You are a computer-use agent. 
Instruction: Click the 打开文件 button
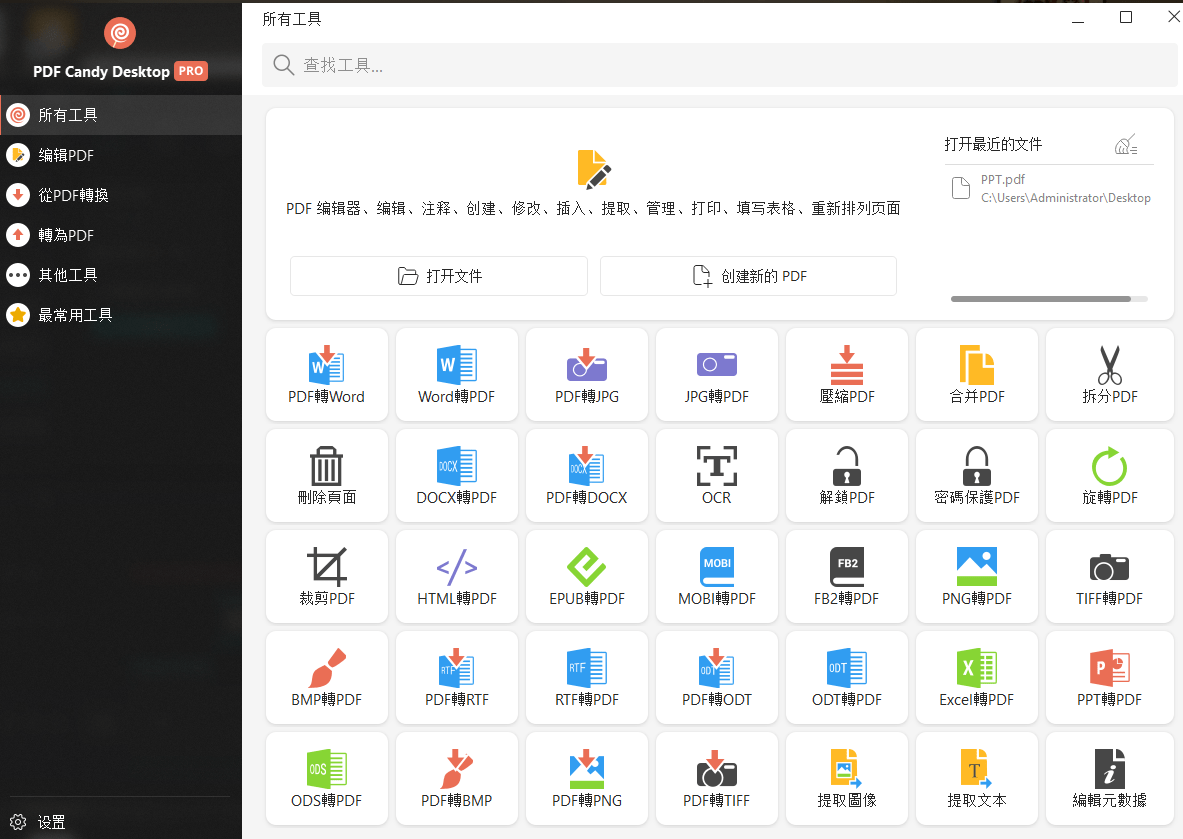438,276
